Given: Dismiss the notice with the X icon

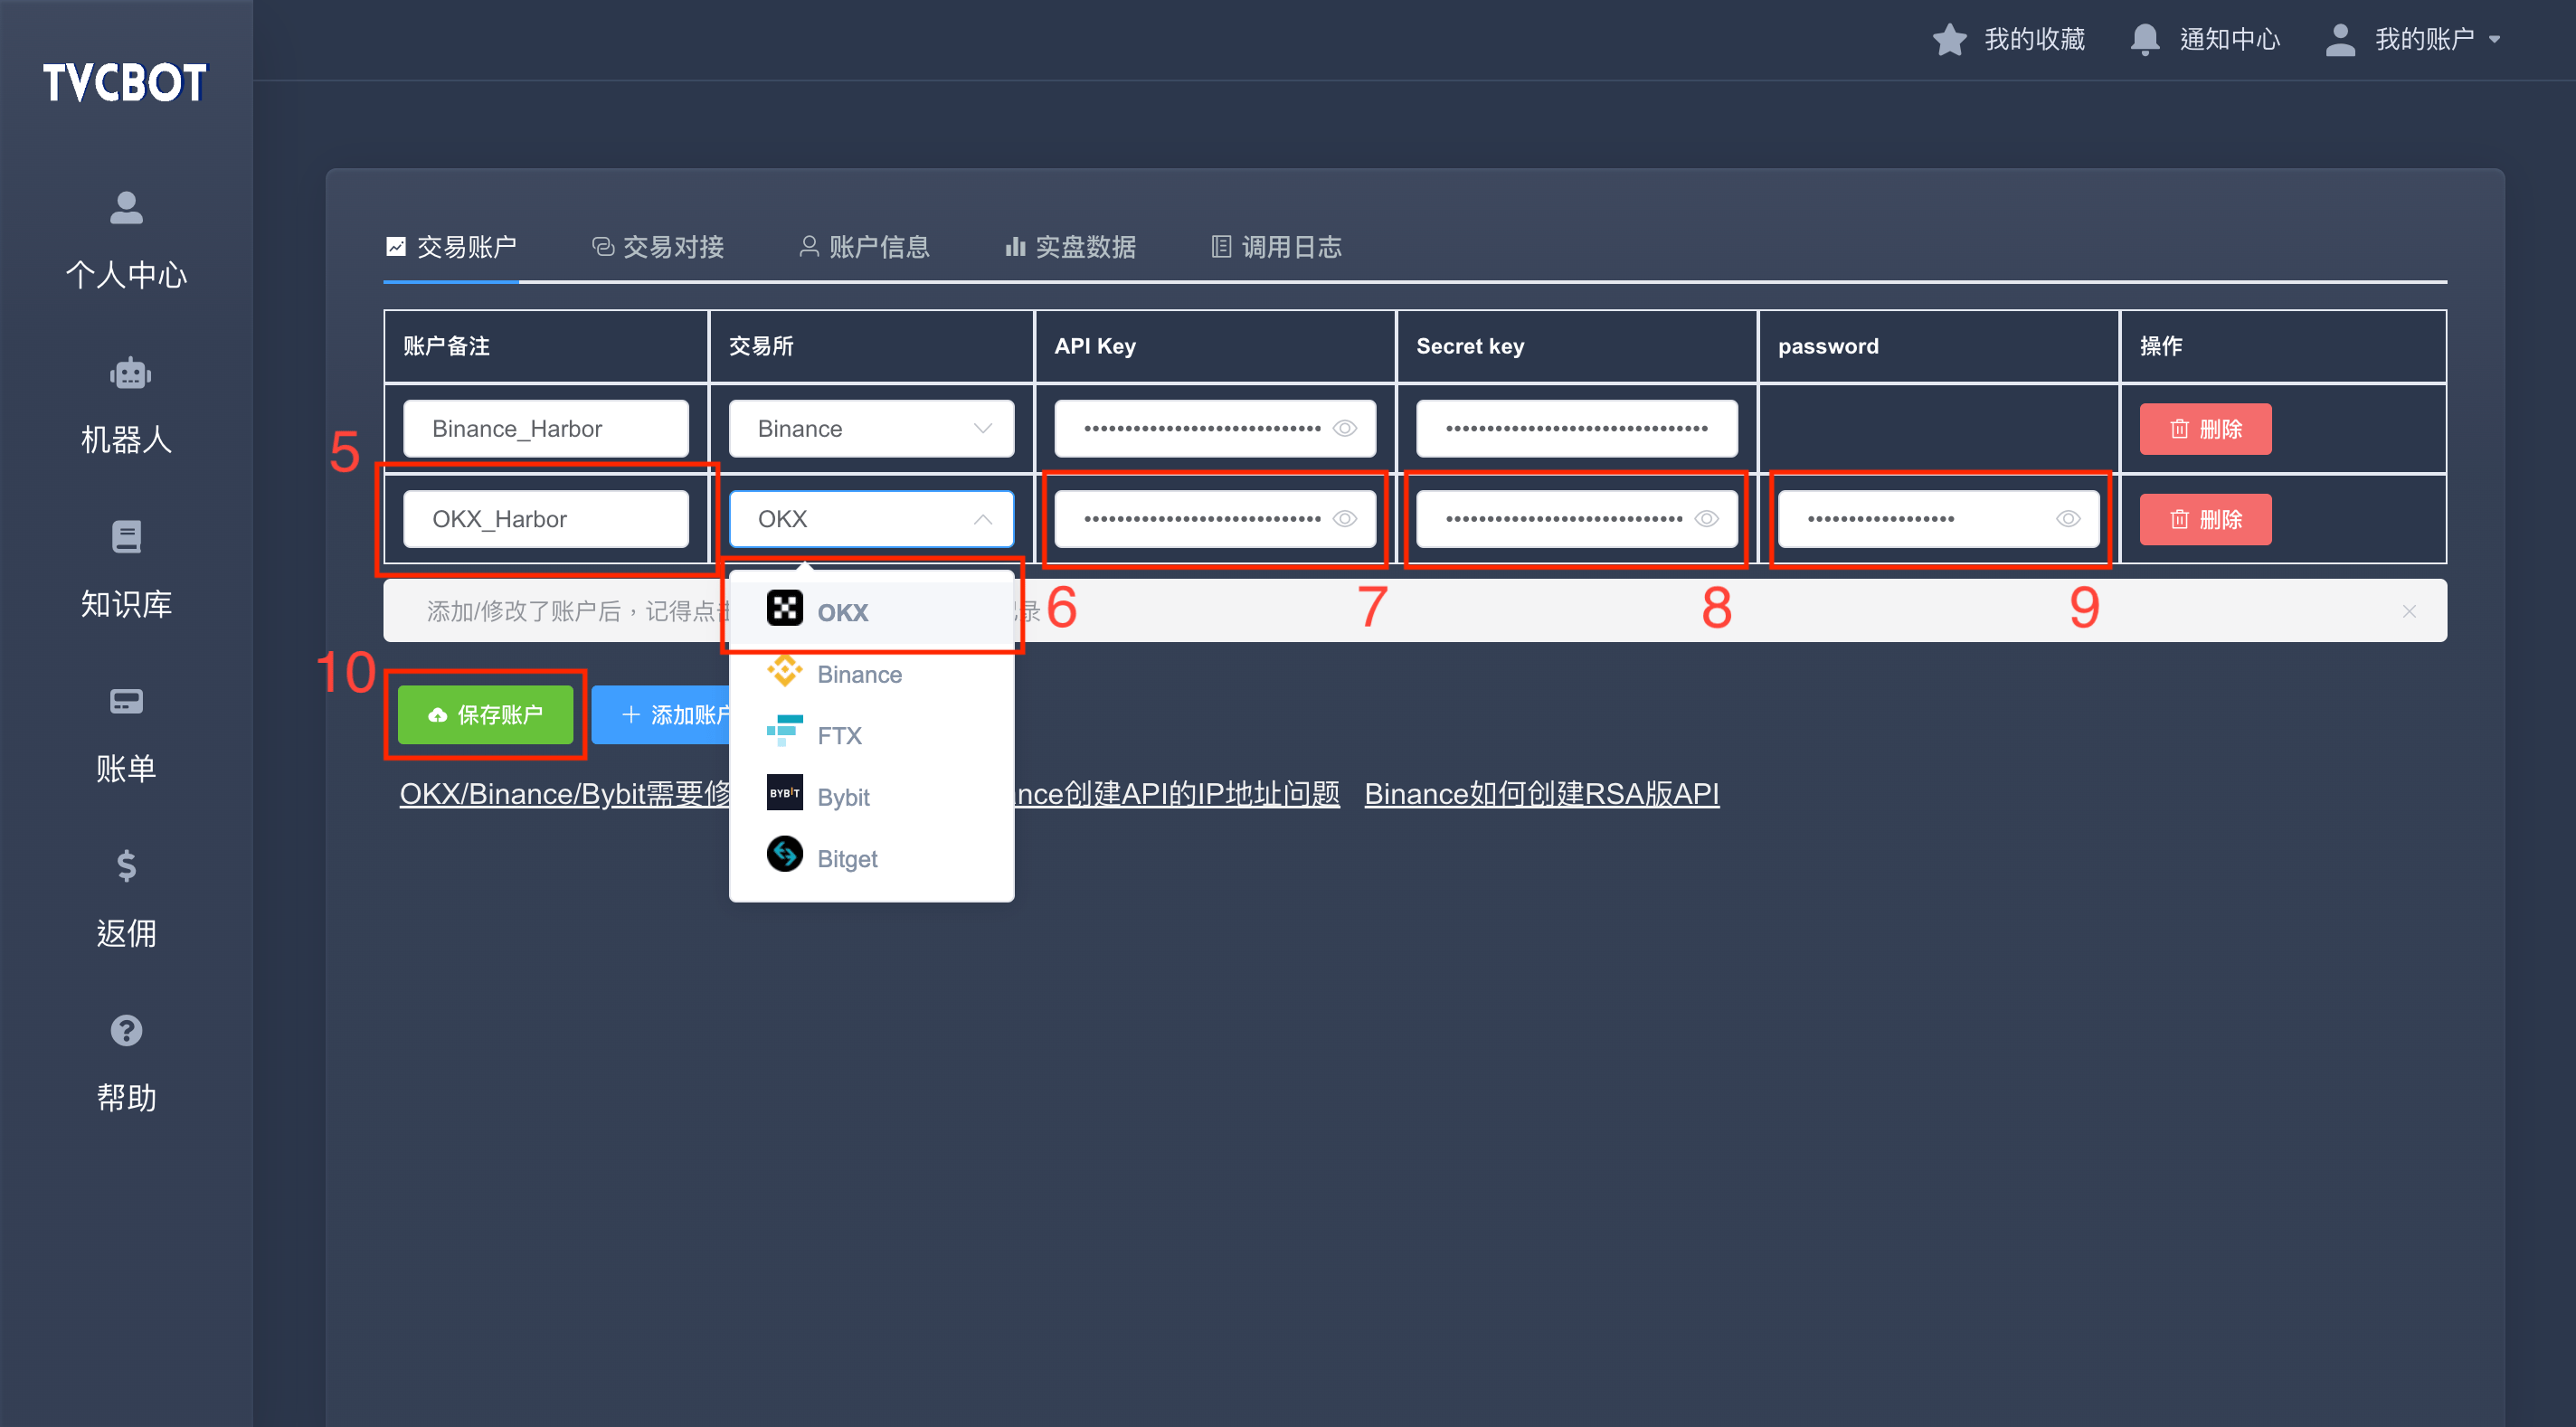Looking at the screenshot, I should click(2409, 611).
